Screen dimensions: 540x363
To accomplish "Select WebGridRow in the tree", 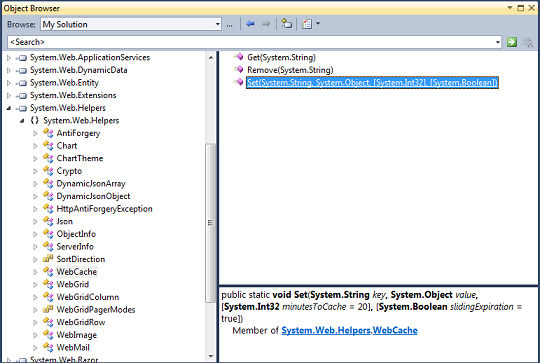I will [x=81, y=322].
